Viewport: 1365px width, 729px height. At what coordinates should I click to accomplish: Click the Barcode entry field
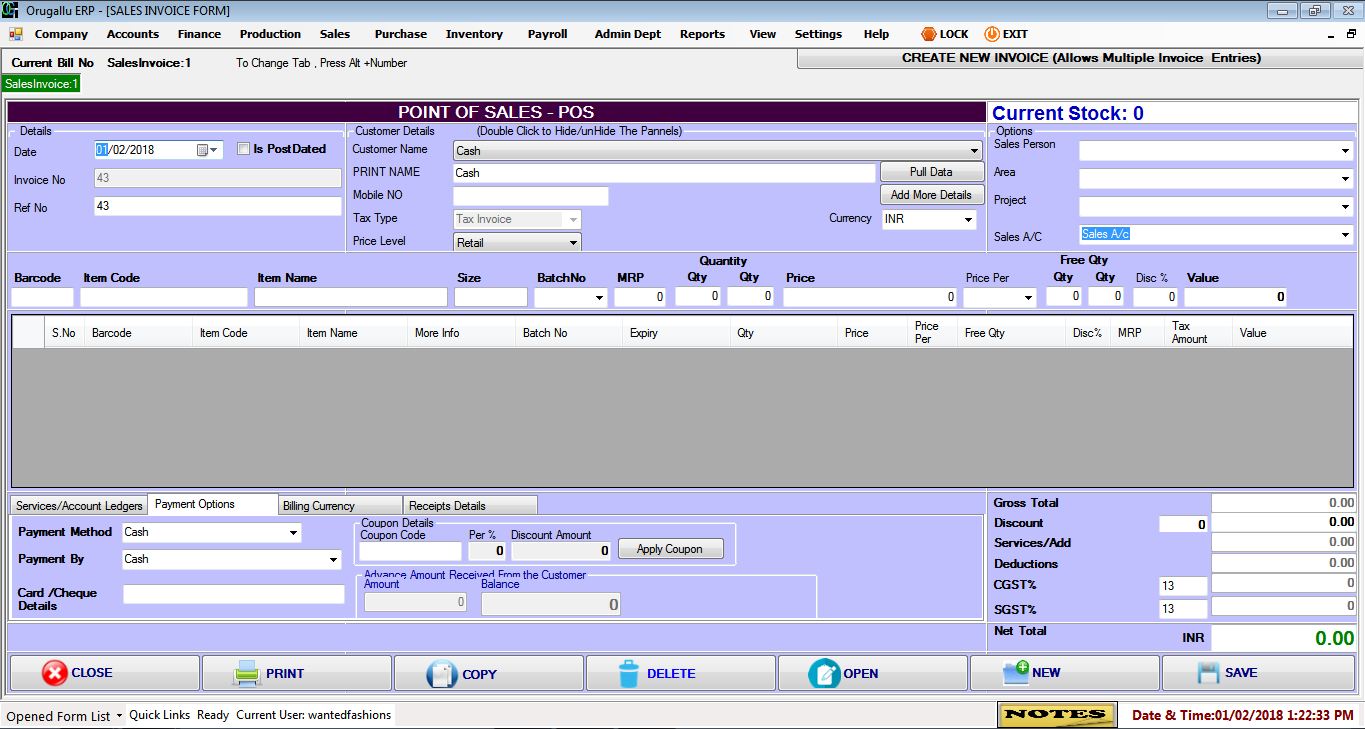tap(42, 297)
